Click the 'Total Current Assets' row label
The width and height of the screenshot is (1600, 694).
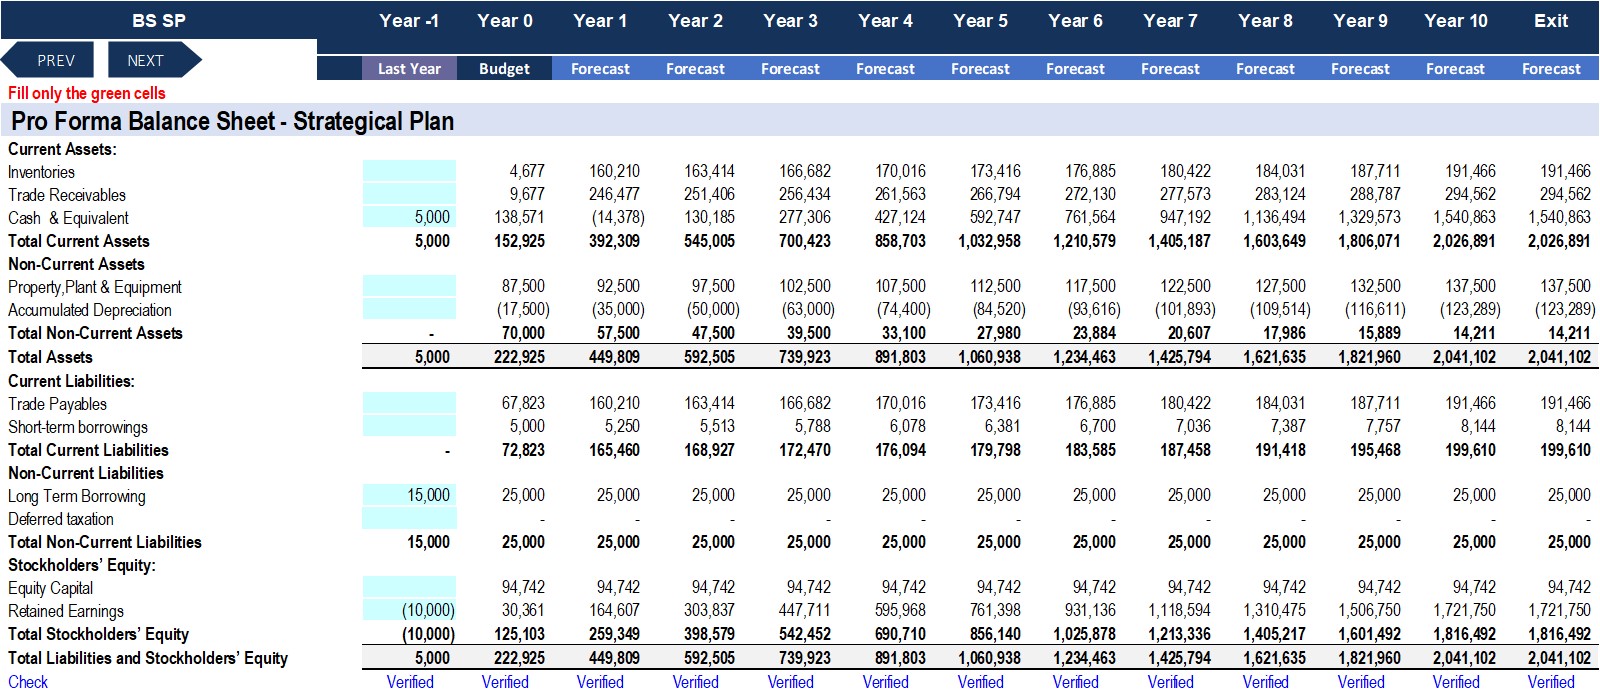pyautogui.click(x=79, y=241)
